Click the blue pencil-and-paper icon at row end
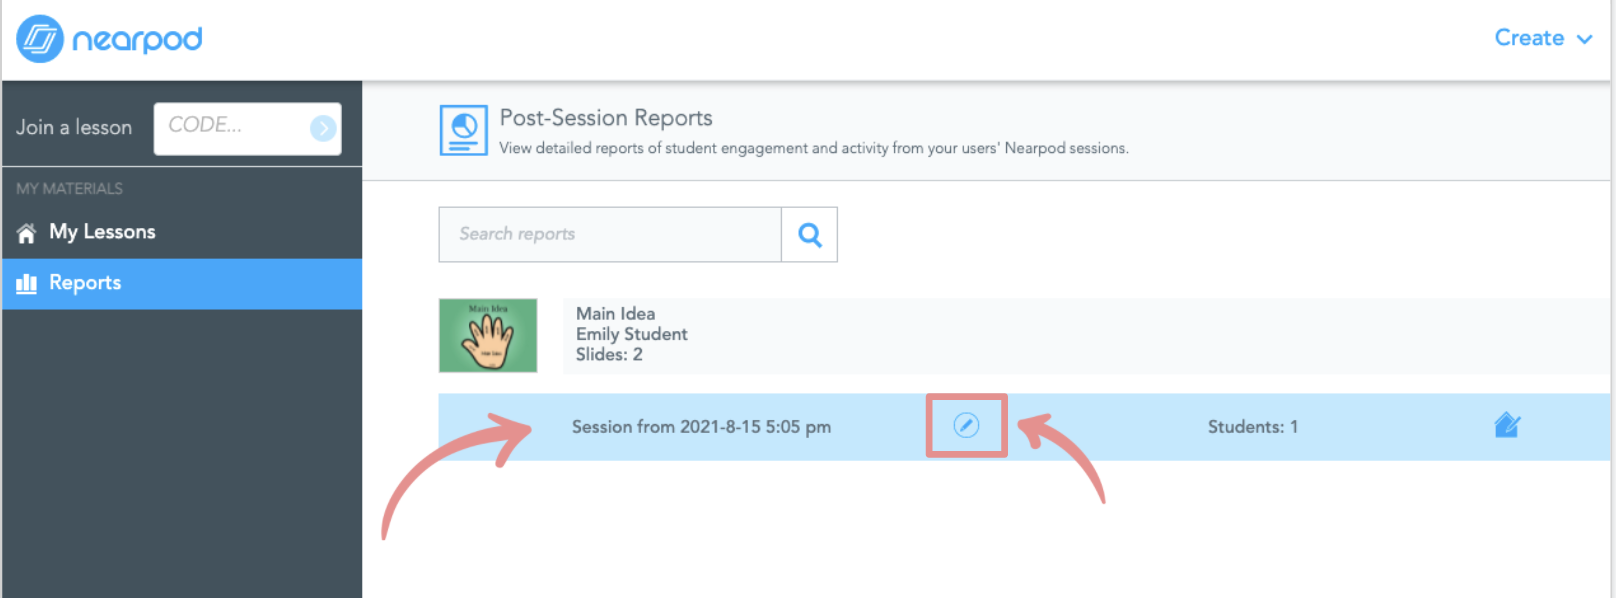The image size is (1616, 598). tap(1506, 426)
